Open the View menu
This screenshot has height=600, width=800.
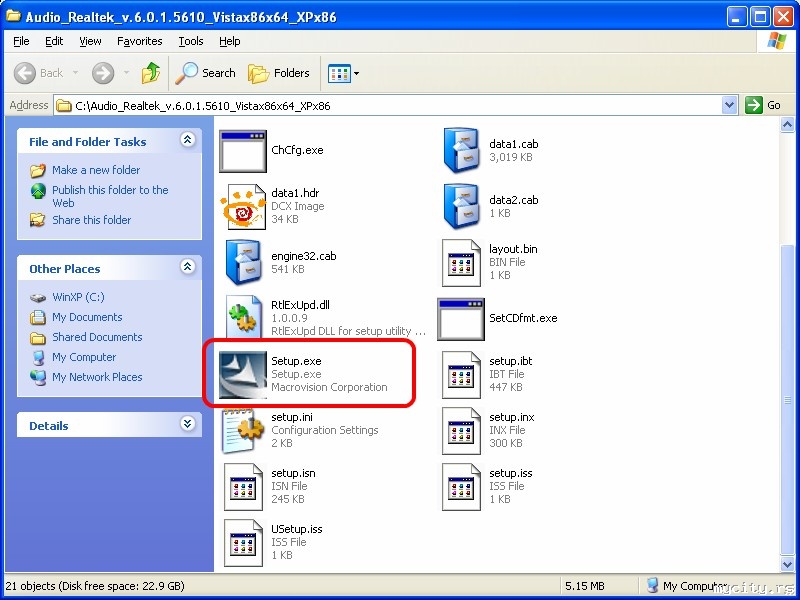[90, 41]
